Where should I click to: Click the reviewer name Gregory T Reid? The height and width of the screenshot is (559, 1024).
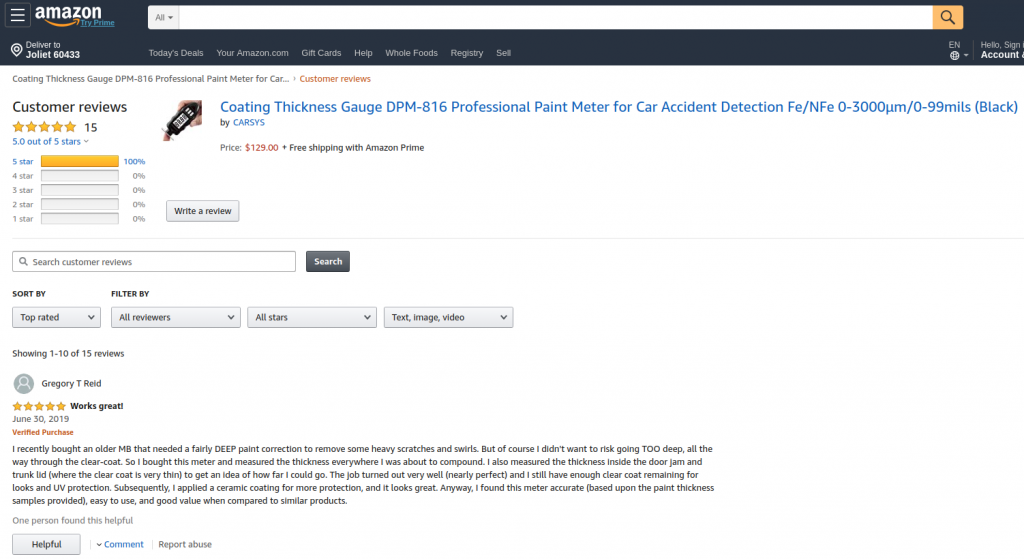tap(71, 383)
